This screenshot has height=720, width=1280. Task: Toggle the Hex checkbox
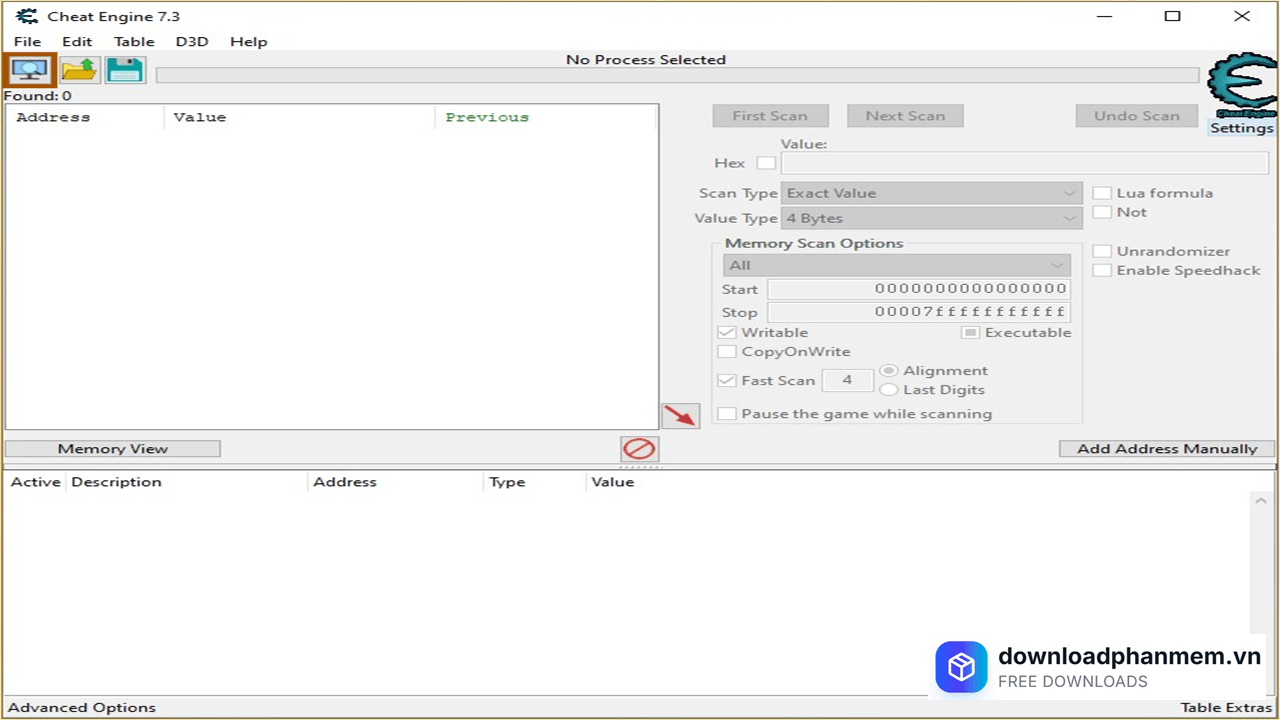tap(766, 163)
